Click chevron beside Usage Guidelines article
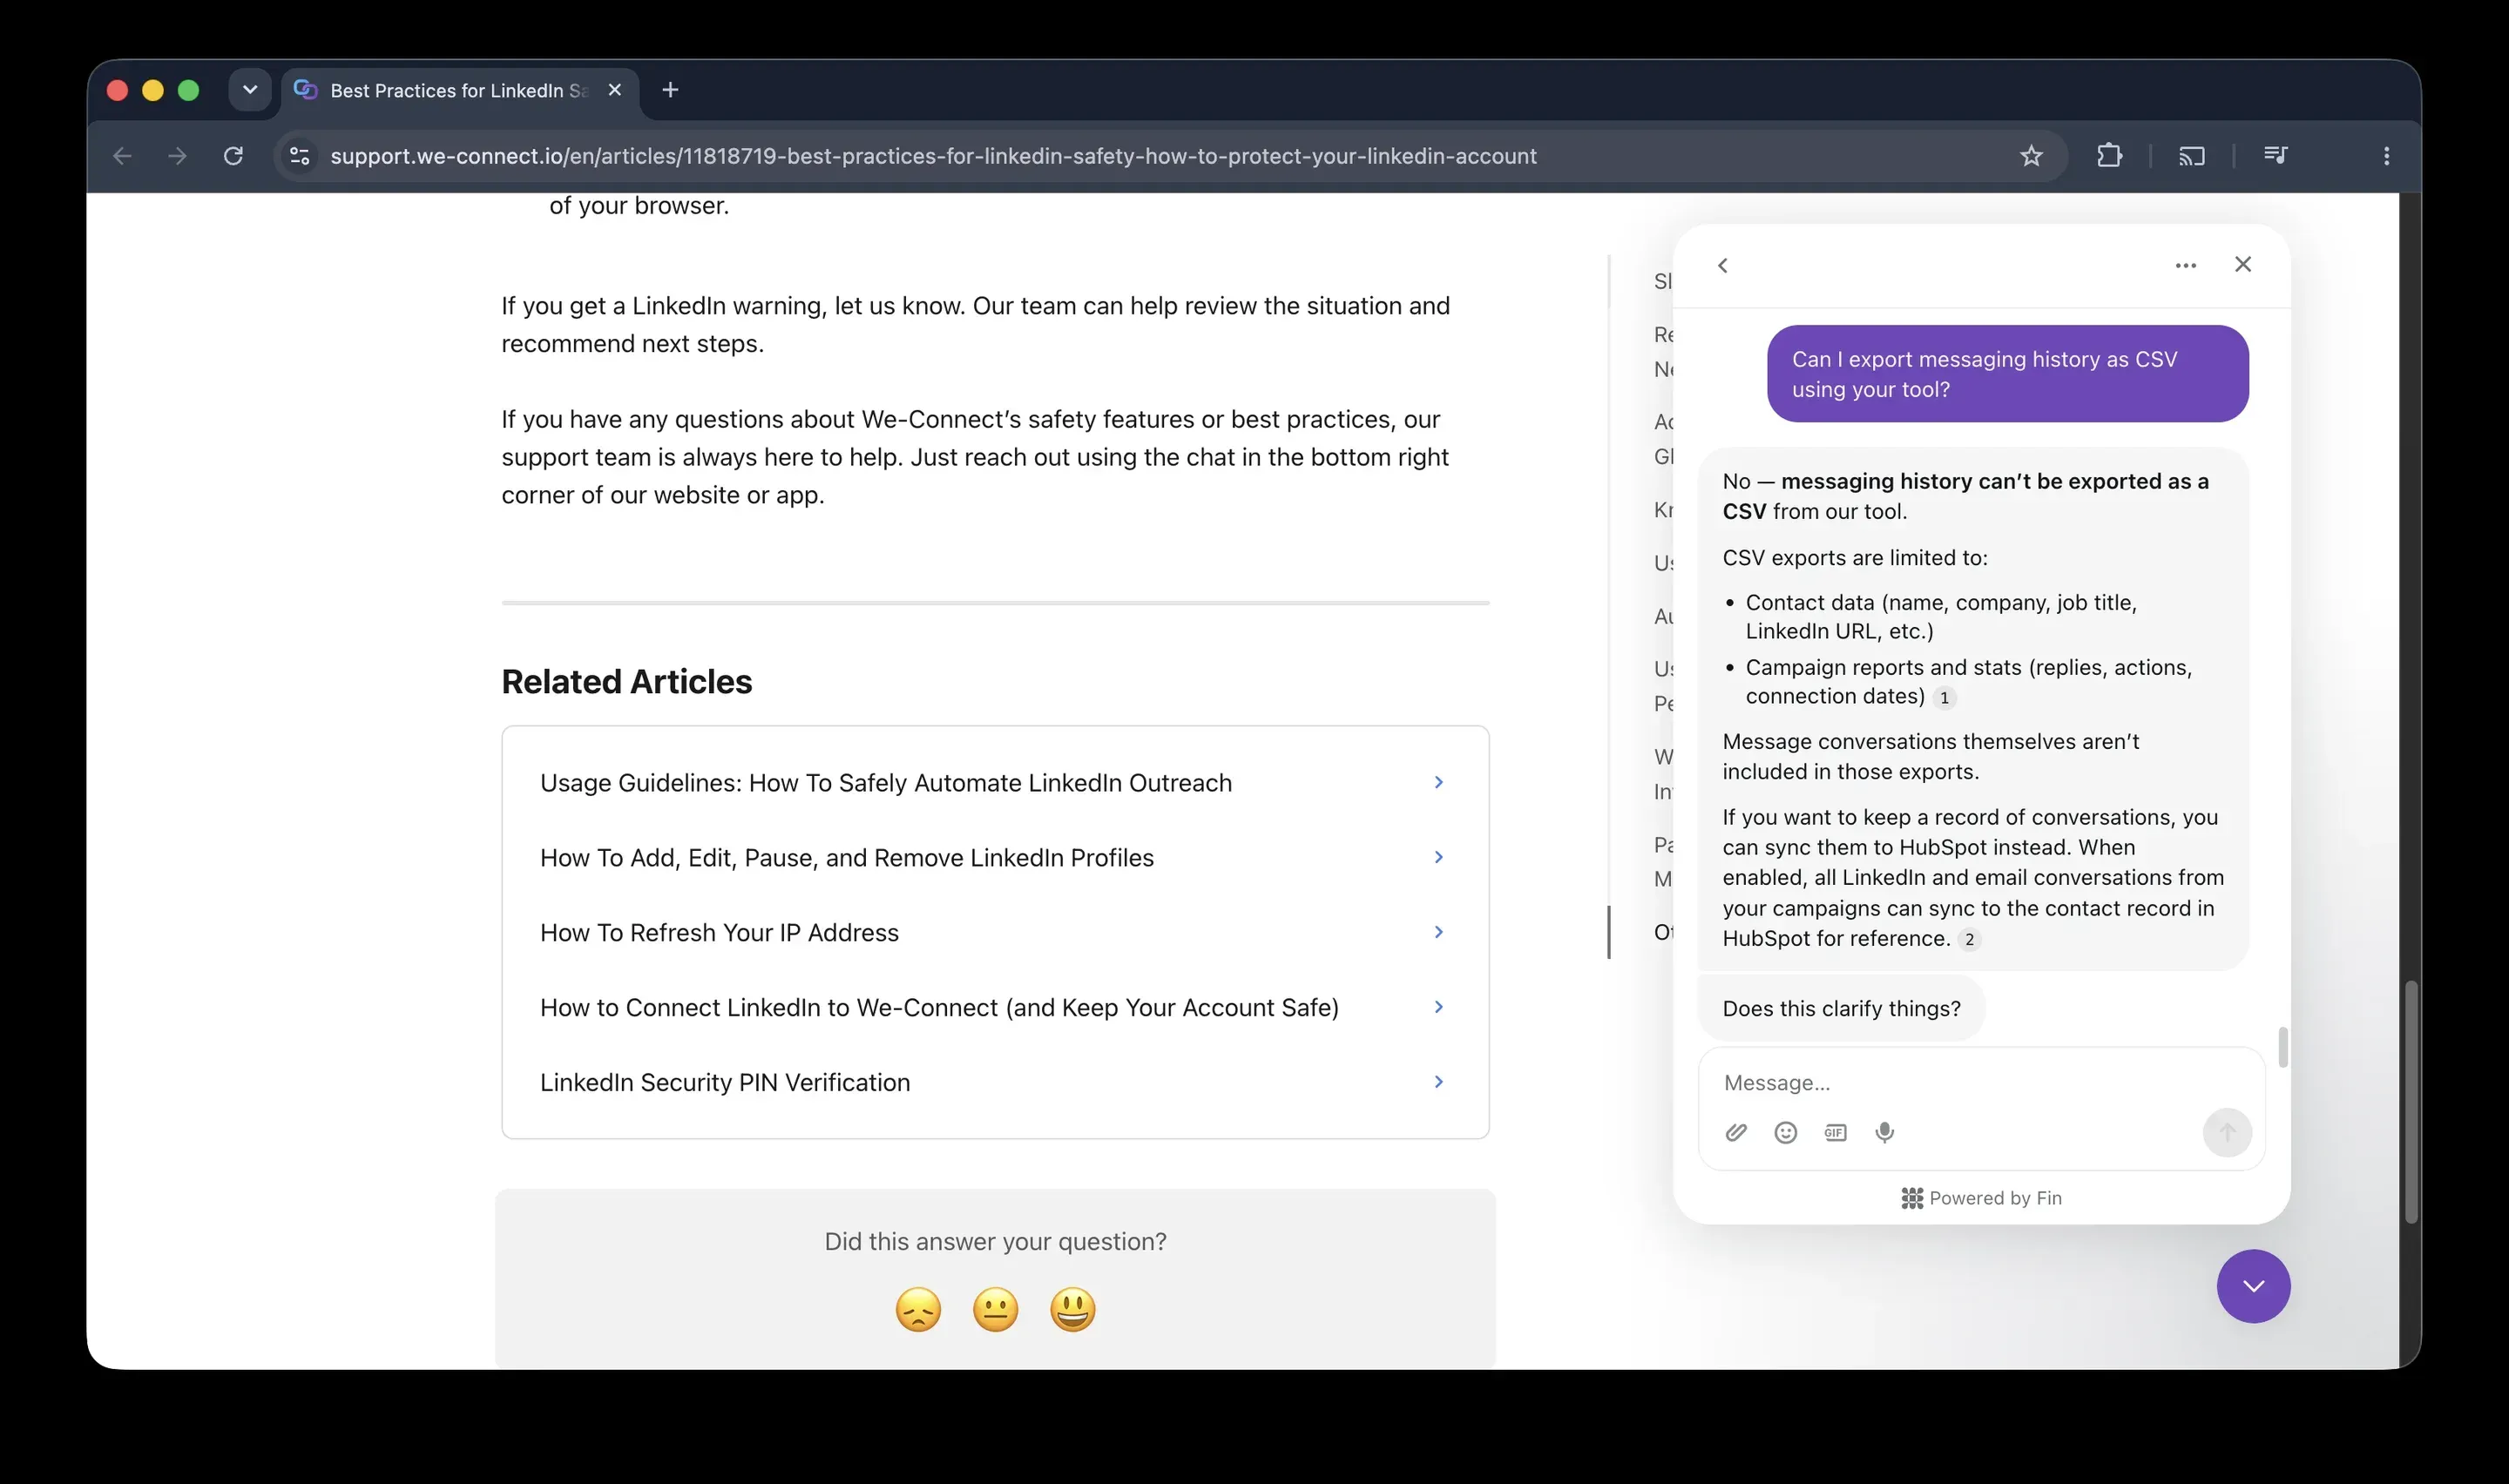 [x=1438, y=782]
